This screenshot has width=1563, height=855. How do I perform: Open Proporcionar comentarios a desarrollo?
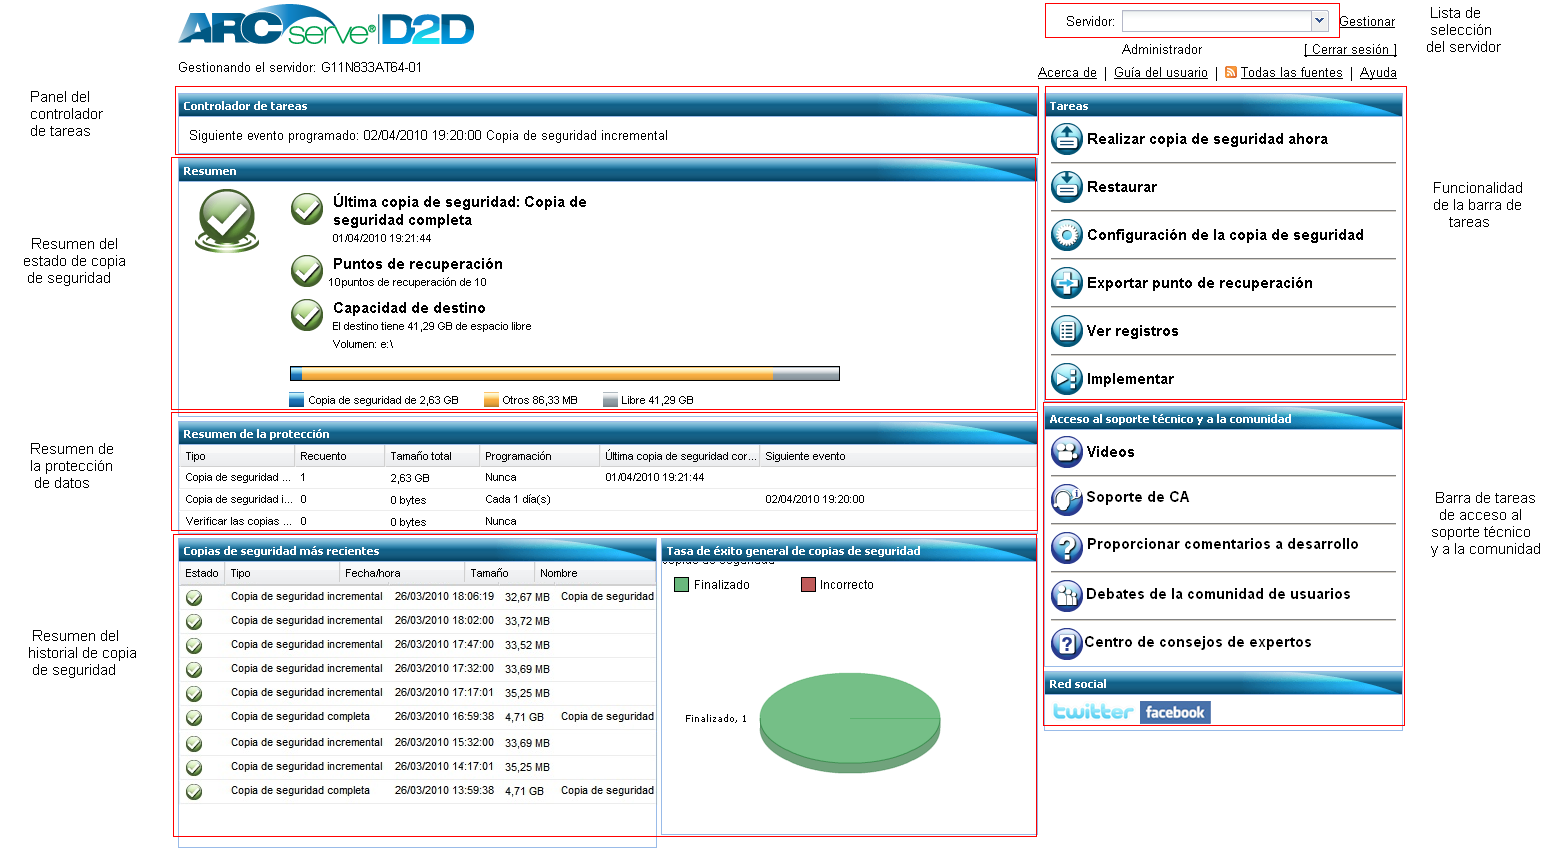point(1223,544)
